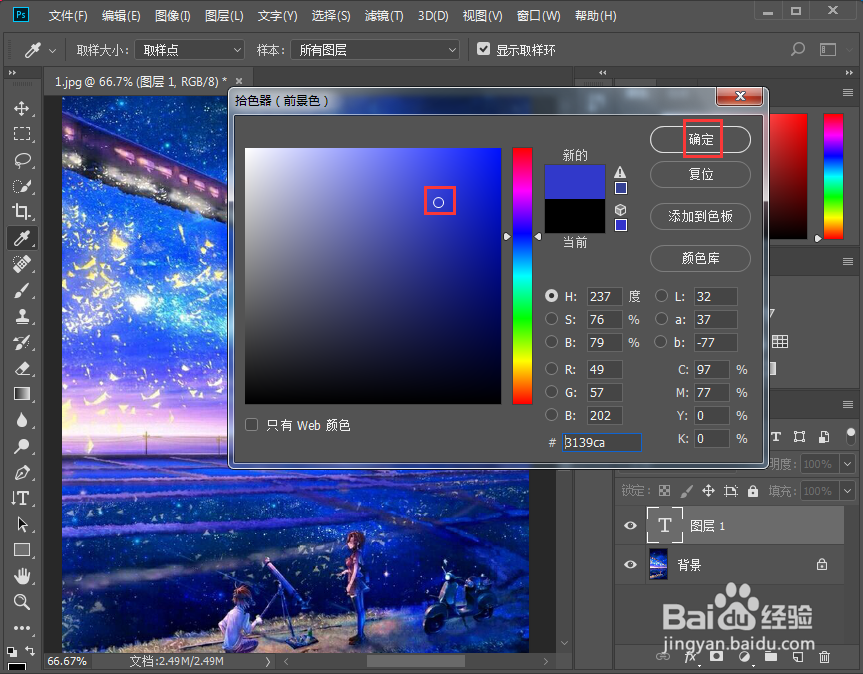The image size is (863, 674).
Task: Open the 文件(F) menu
Action: tap(68, 16)
